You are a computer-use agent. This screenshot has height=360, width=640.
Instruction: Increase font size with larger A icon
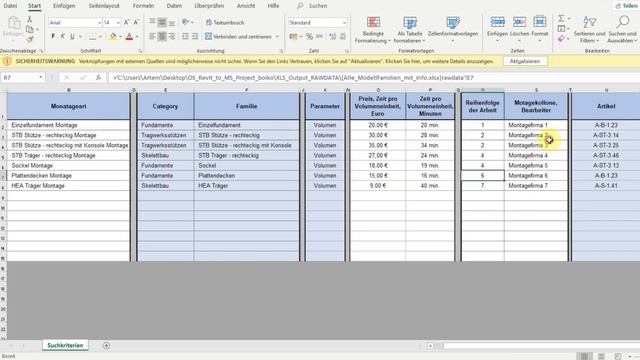tap(127, 22)
